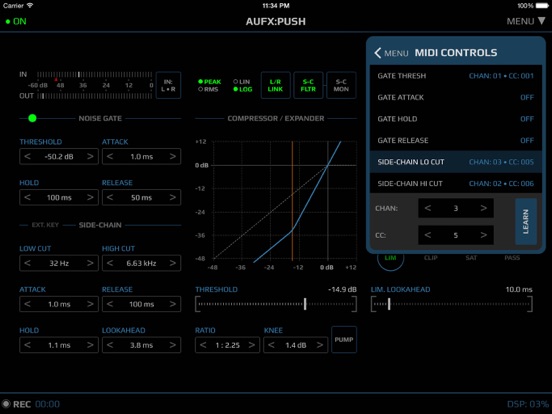Toggle EXT. KEY side-chain option
Viewport: 552px width, 414px height.
(x=45, y=225)
